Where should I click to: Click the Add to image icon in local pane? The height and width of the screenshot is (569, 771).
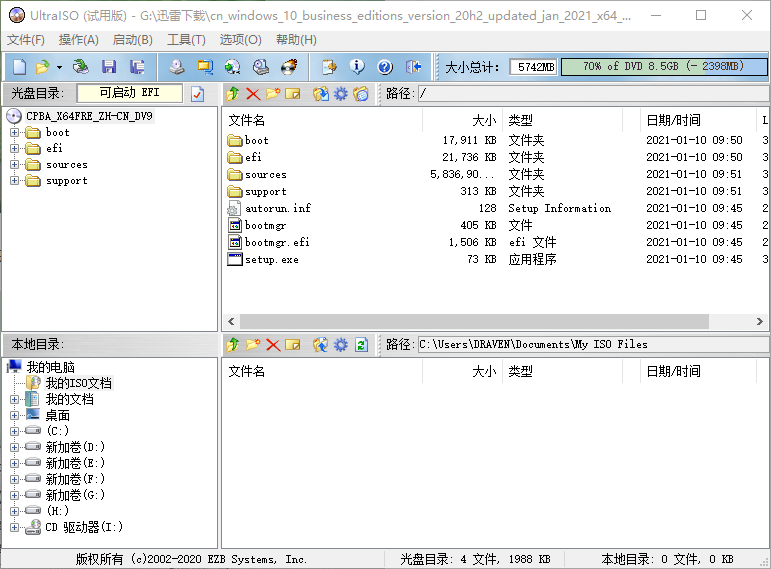(321, 345)
